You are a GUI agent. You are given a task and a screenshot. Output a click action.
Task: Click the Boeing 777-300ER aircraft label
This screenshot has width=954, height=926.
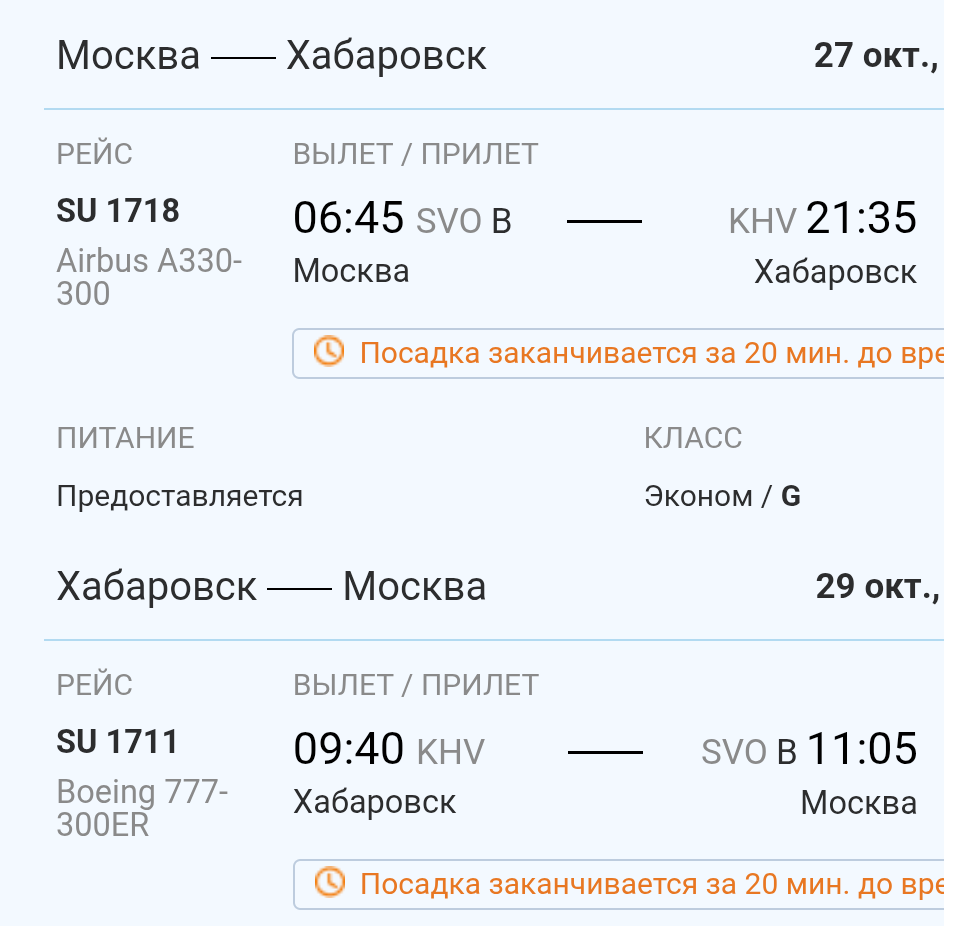click(x=142, y=808)
